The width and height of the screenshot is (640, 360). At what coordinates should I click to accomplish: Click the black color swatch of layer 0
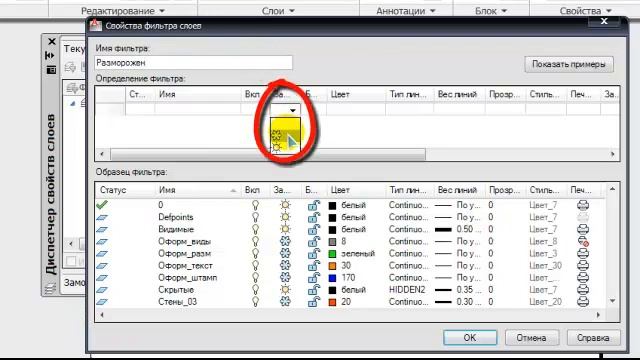click(332, 205)
